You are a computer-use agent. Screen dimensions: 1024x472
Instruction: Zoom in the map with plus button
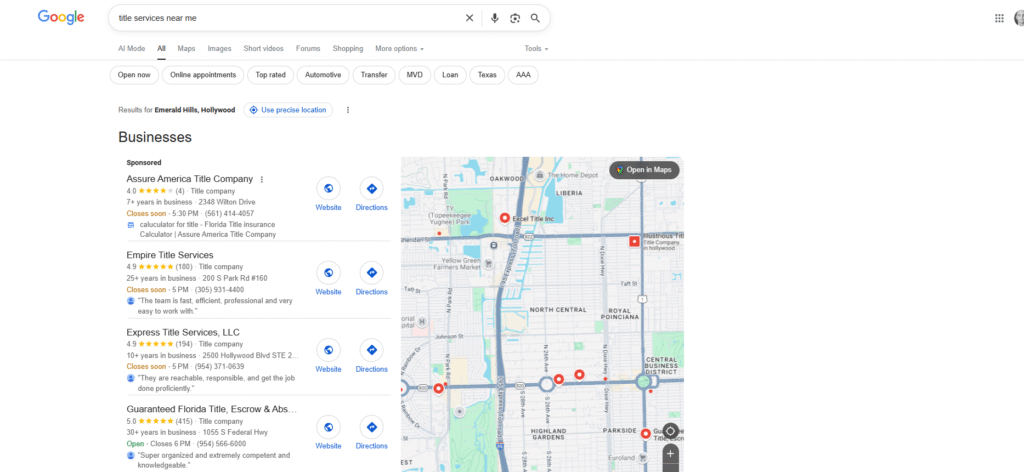click(x=671, y=454)
